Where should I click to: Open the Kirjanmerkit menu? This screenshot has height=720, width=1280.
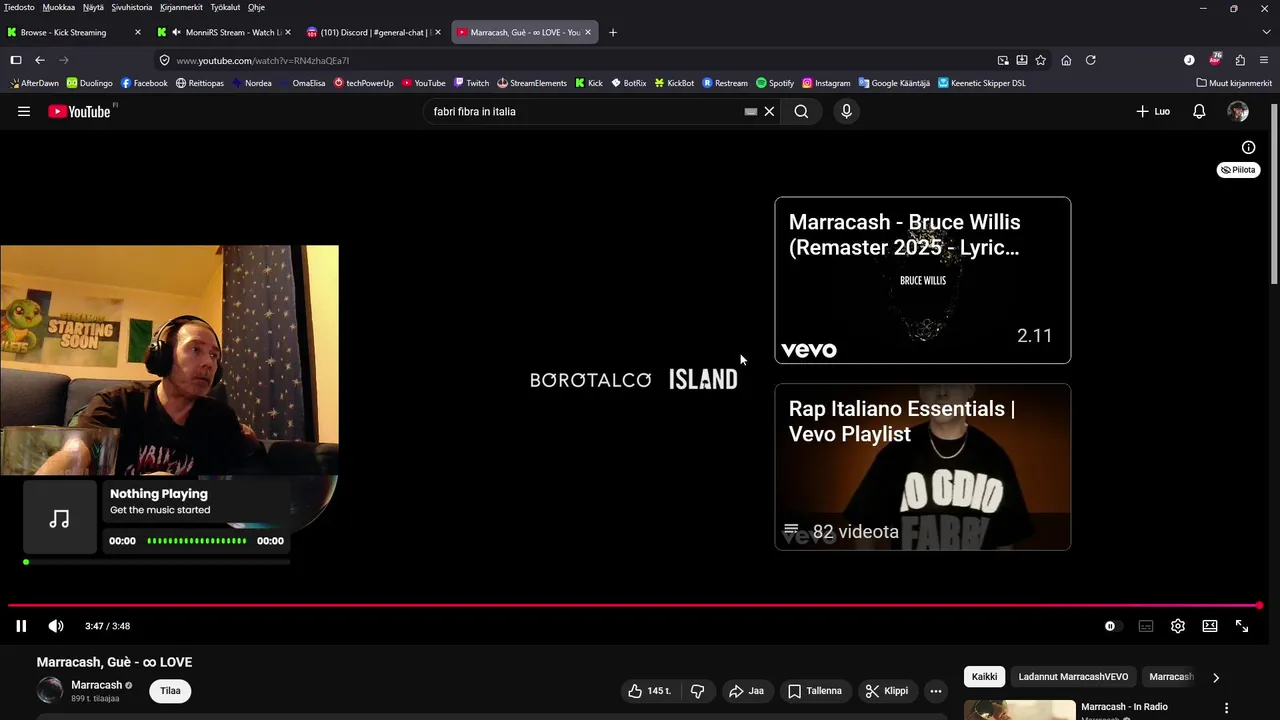coord(181,7)
